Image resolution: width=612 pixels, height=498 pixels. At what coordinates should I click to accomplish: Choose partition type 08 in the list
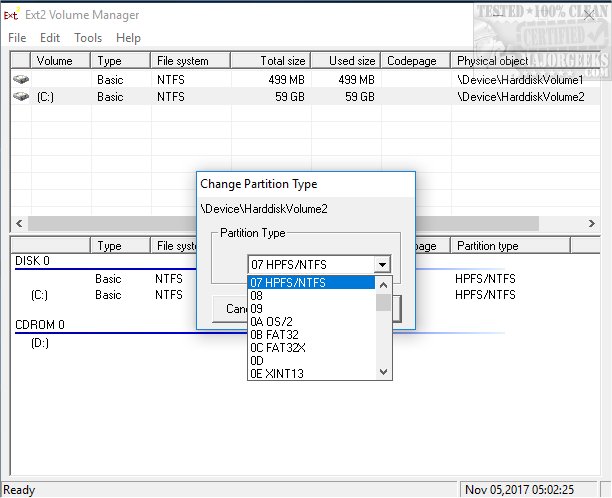[x=311, y=295]
